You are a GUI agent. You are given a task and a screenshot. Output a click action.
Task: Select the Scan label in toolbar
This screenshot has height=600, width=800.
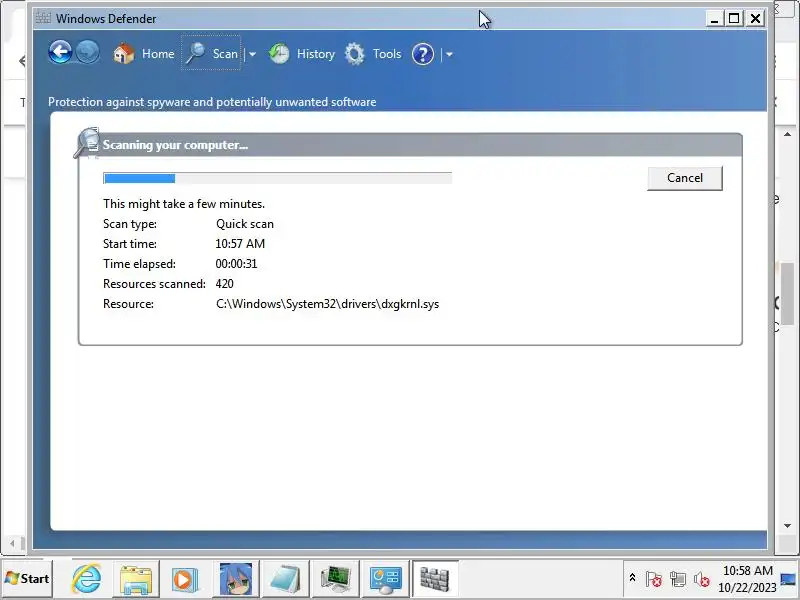pyautogui.click(x=225, y=54)
